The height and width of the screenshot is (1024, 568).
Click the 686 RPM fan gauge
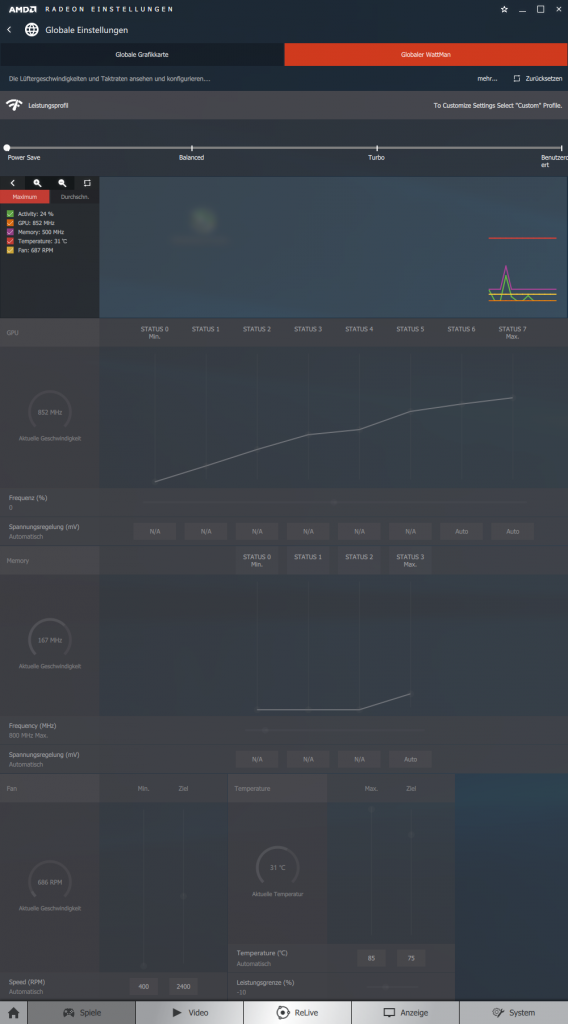point(50,882)
